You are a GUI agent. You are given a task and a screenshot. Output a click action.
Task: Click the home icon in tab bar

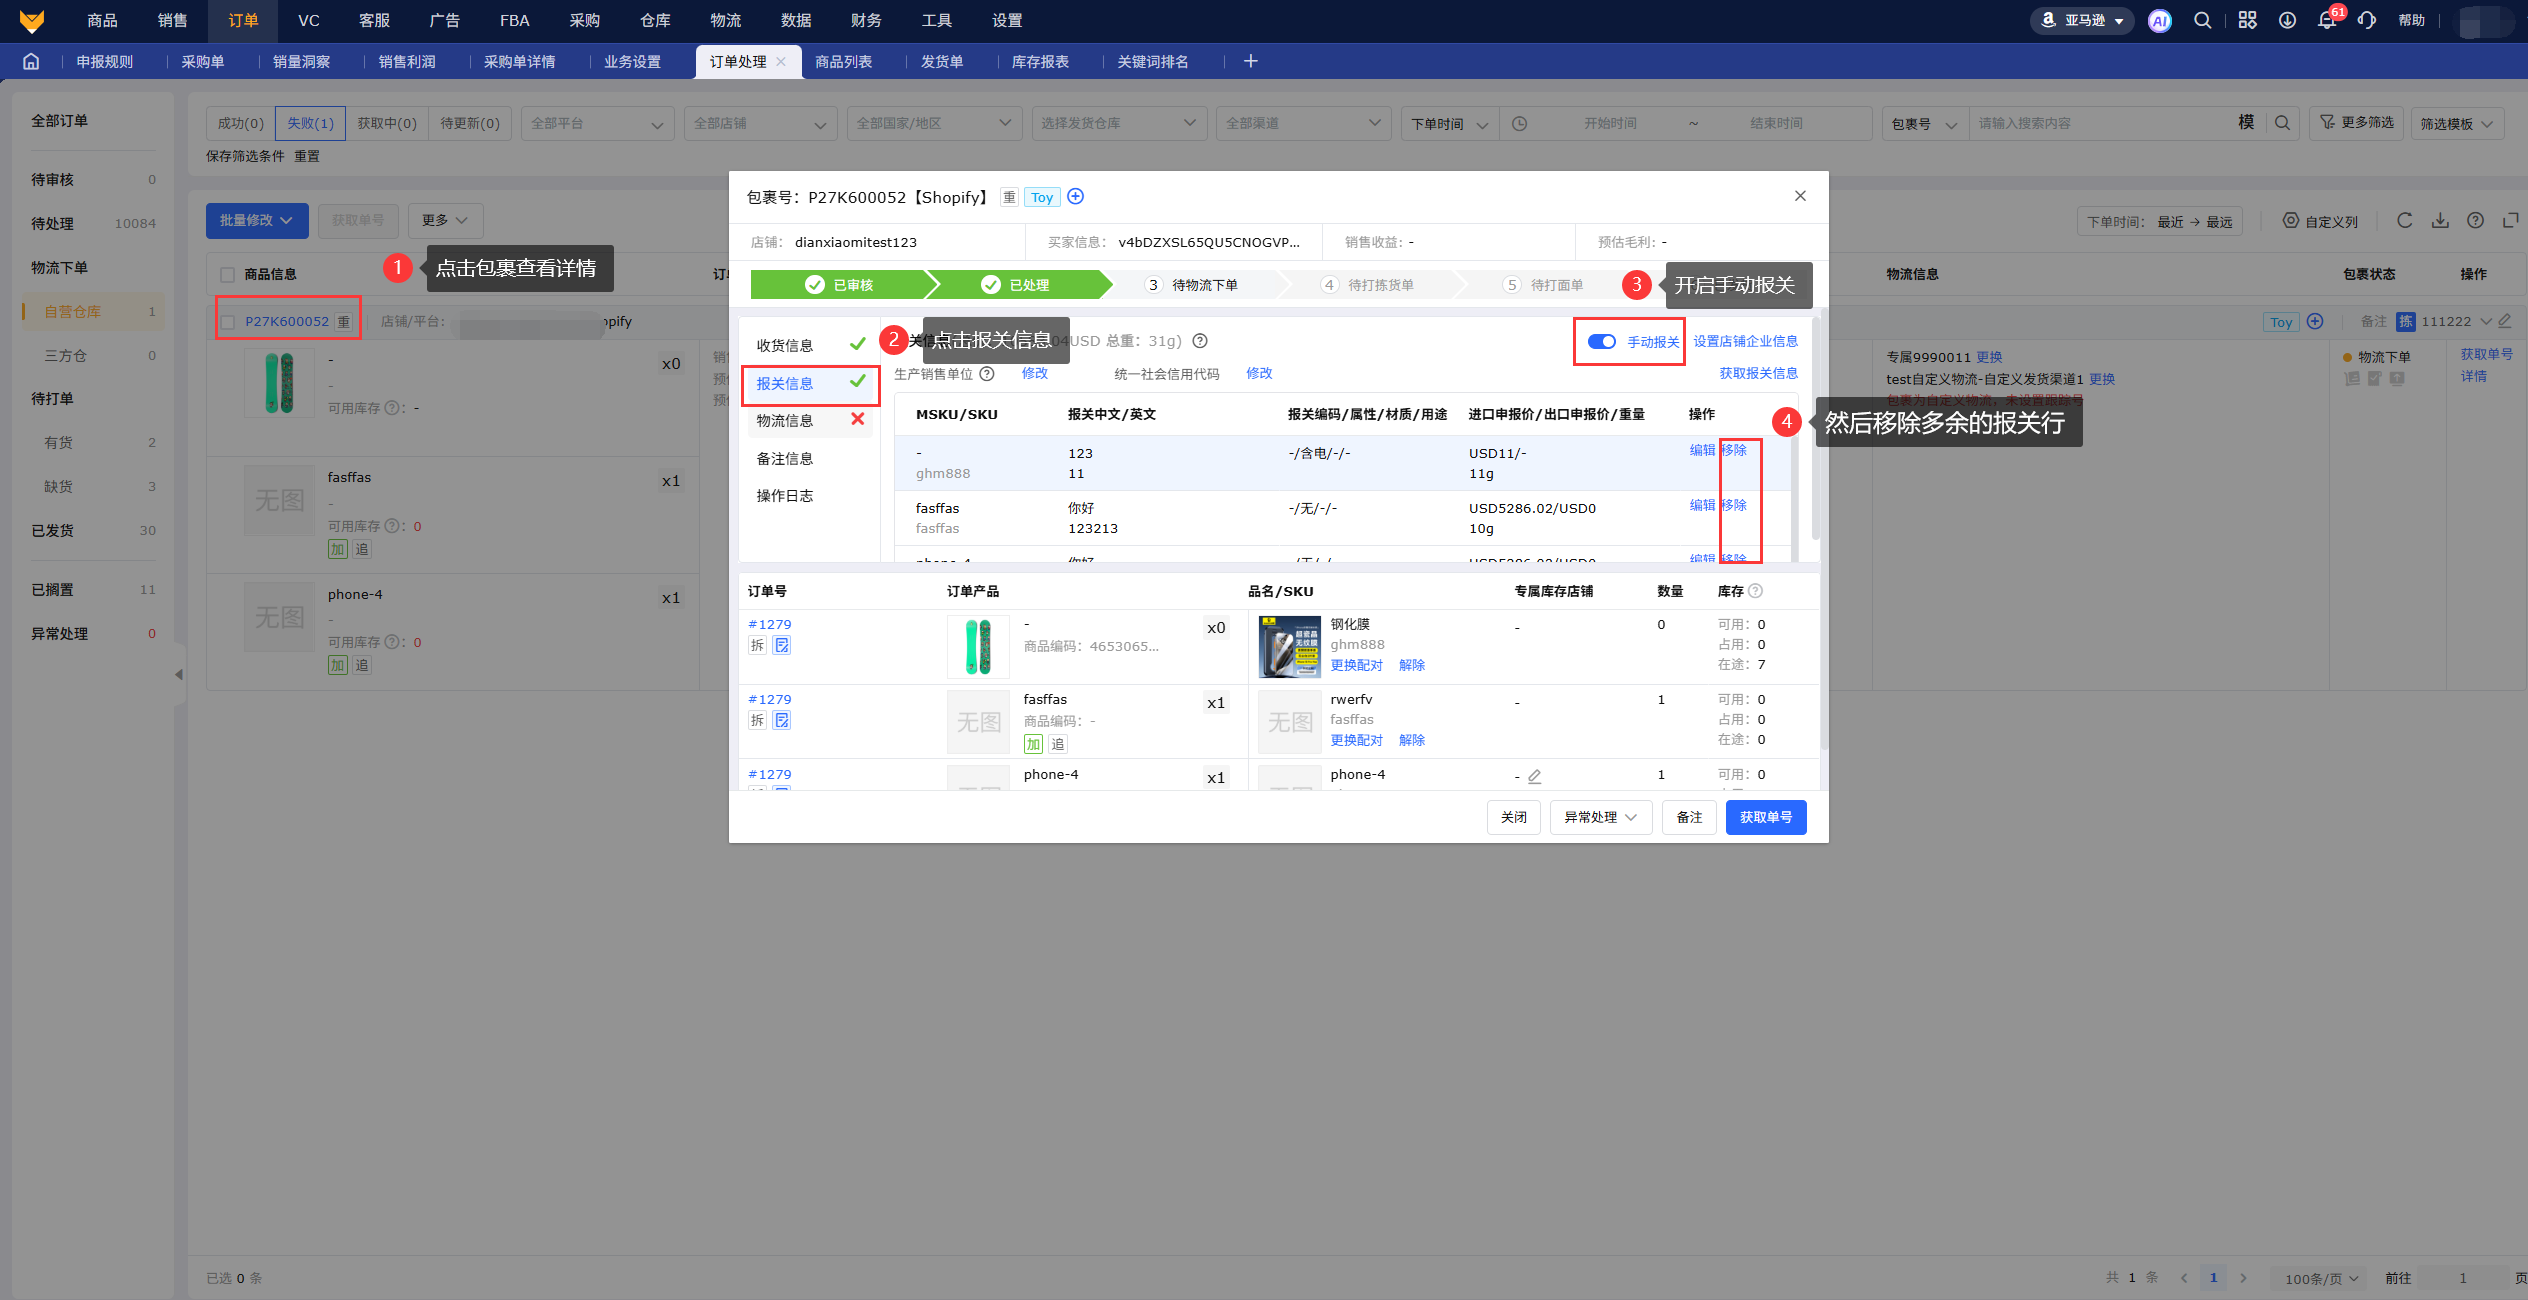31,62
